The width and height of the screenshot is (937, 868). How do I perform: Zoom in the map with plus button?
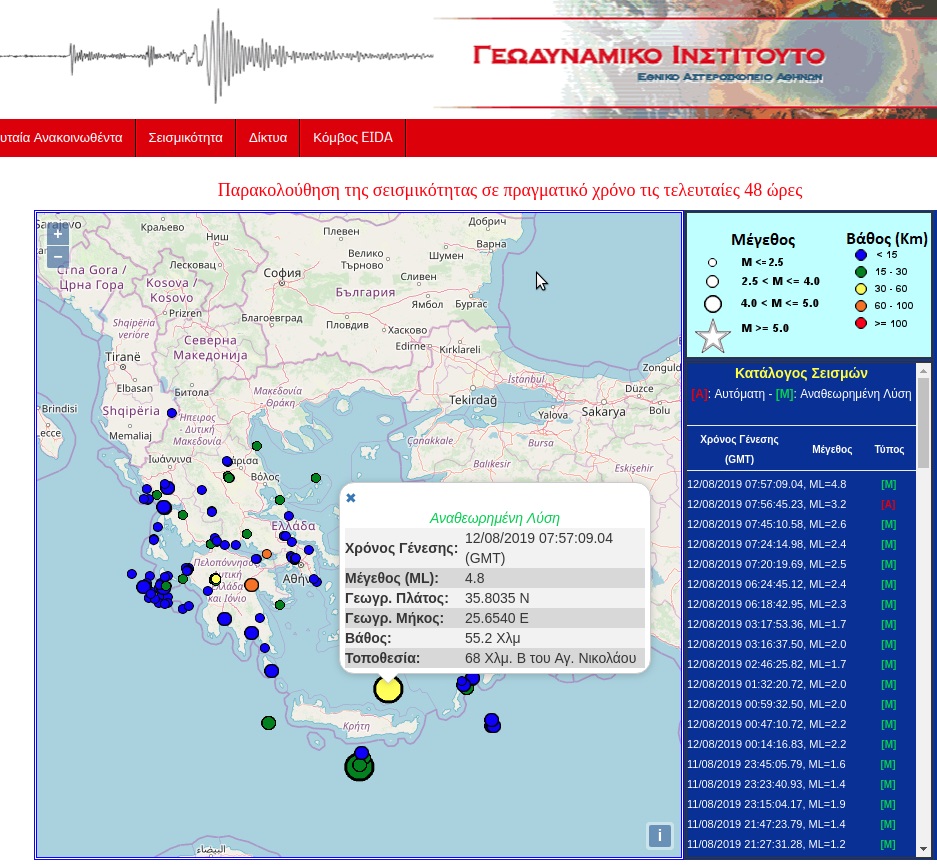click(57, 234)
